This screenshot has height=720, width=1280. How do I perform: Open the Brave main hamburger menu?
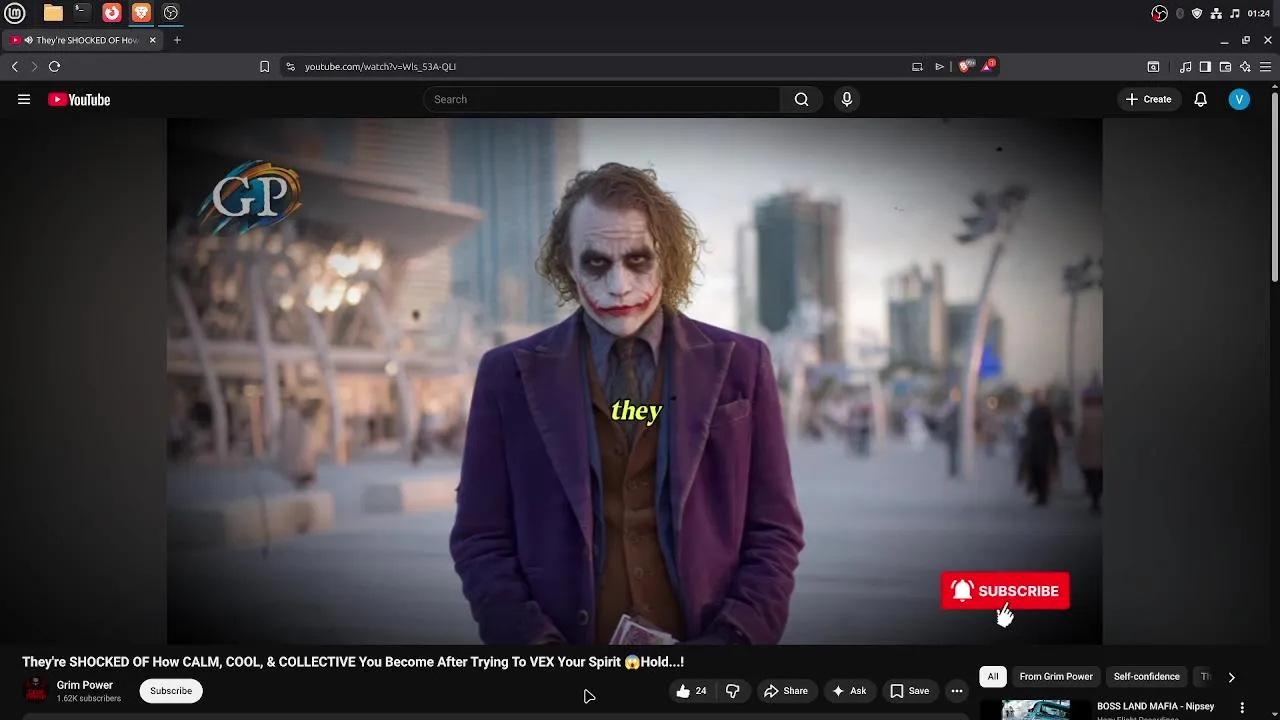click(1267, 66)
